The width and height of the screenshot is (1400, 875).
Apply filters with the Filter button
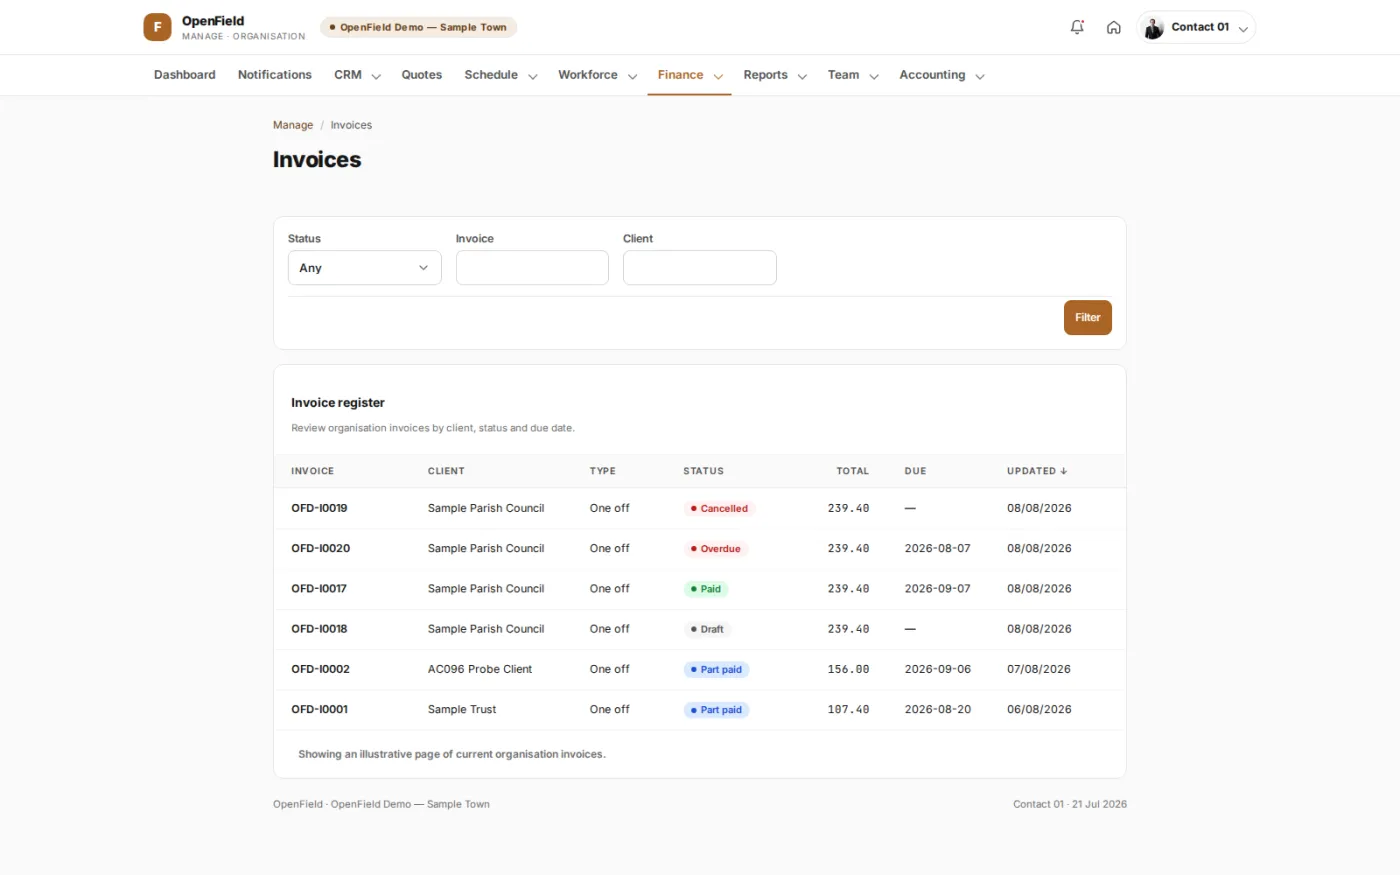coord(1088,318)
